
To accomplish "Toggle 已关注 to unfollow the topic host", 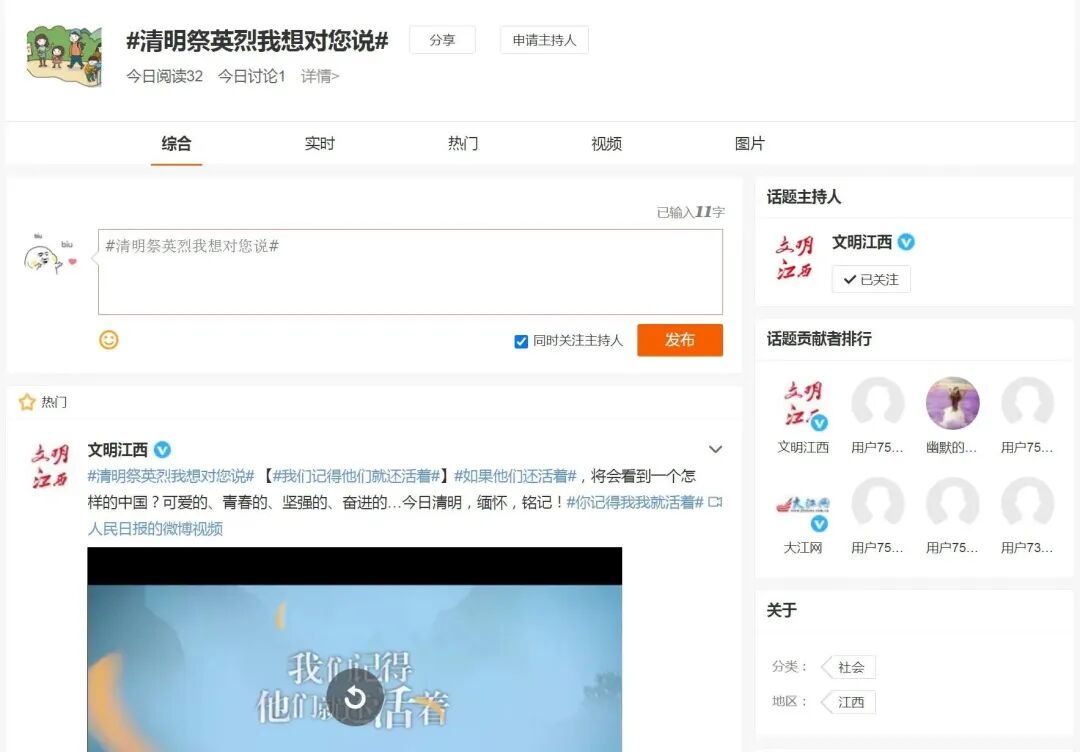I will point(871,280).
